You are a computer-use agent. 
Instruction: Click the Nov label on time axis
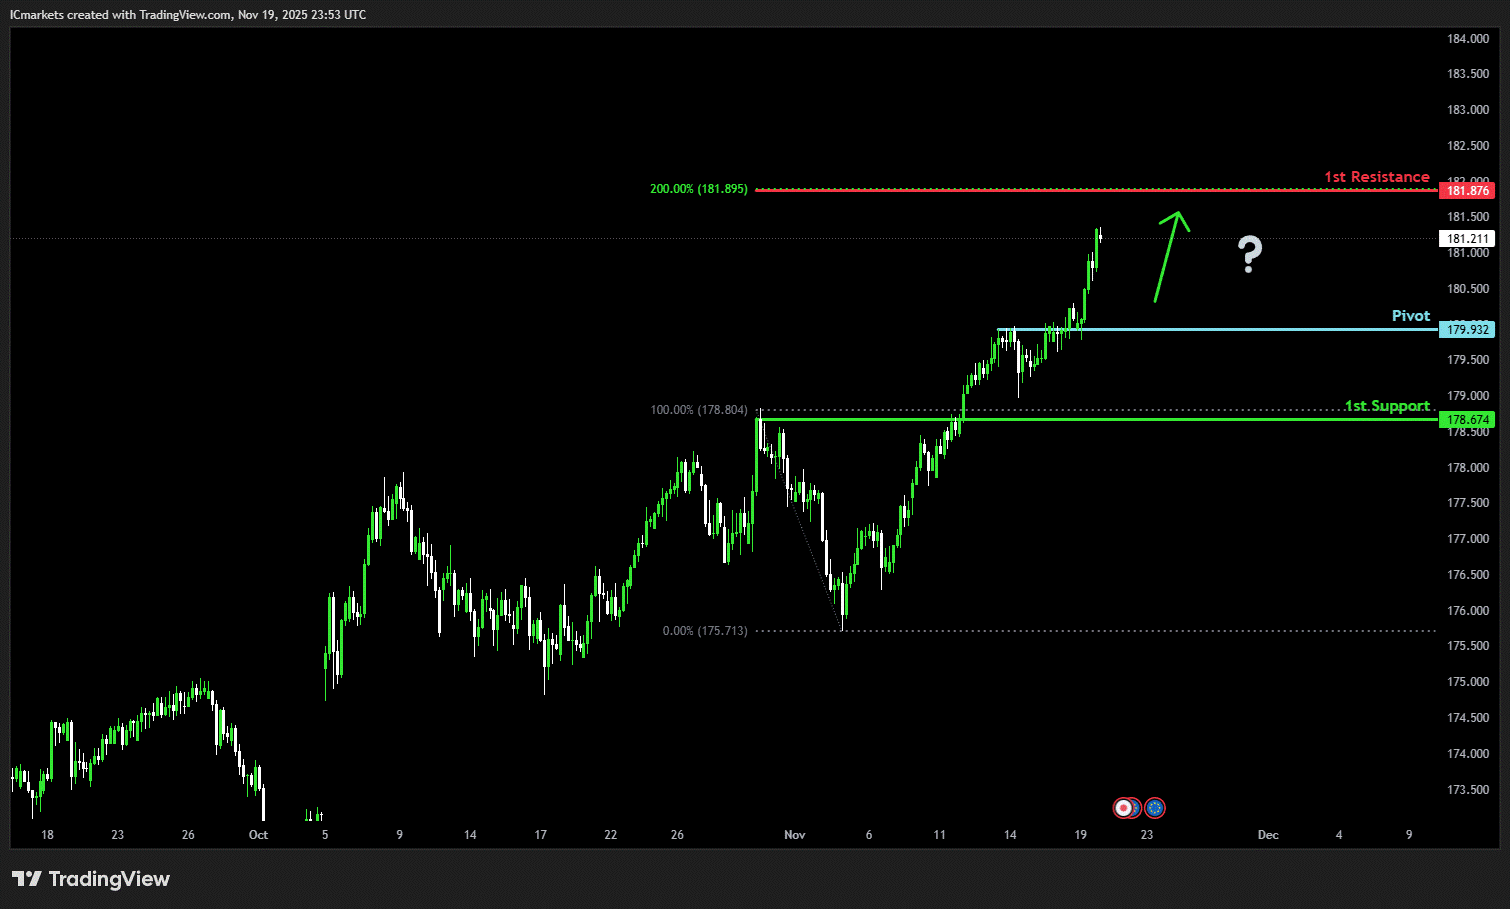(795, 835)
